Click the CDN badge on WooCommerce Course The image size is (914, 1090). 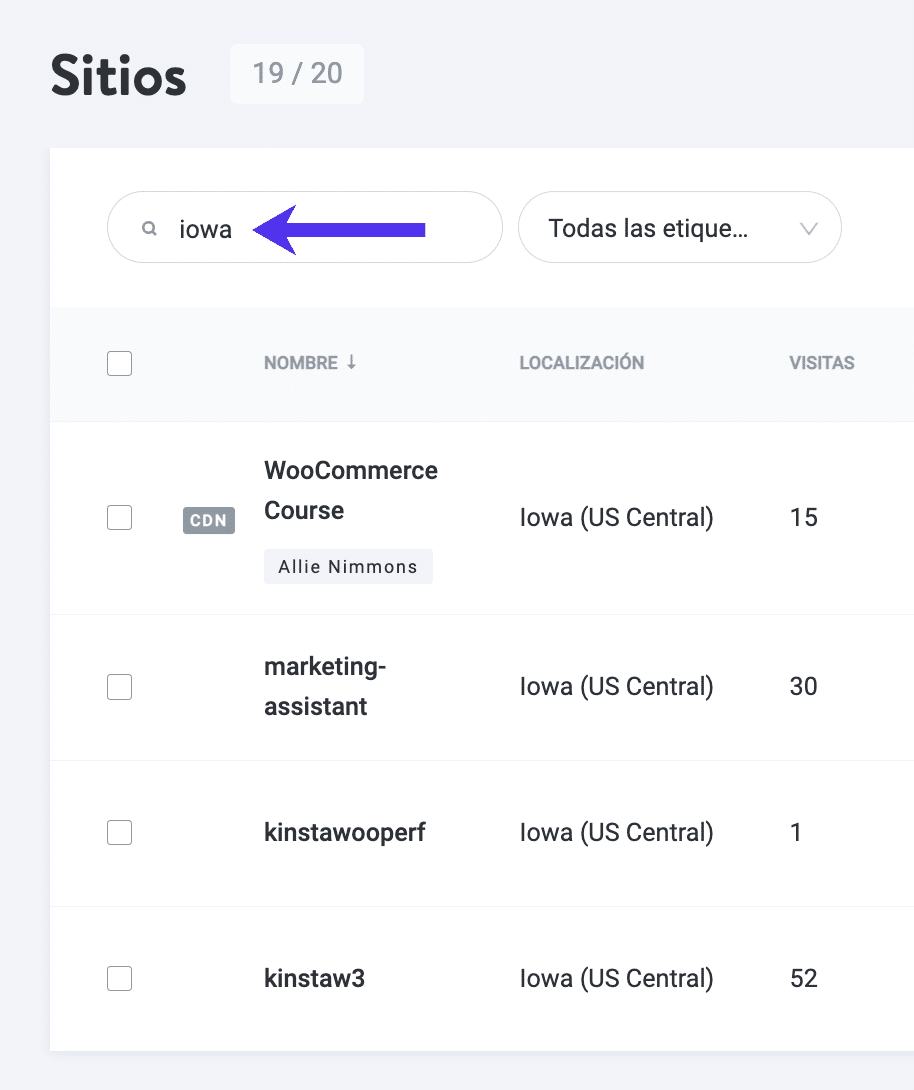point(208,520)
